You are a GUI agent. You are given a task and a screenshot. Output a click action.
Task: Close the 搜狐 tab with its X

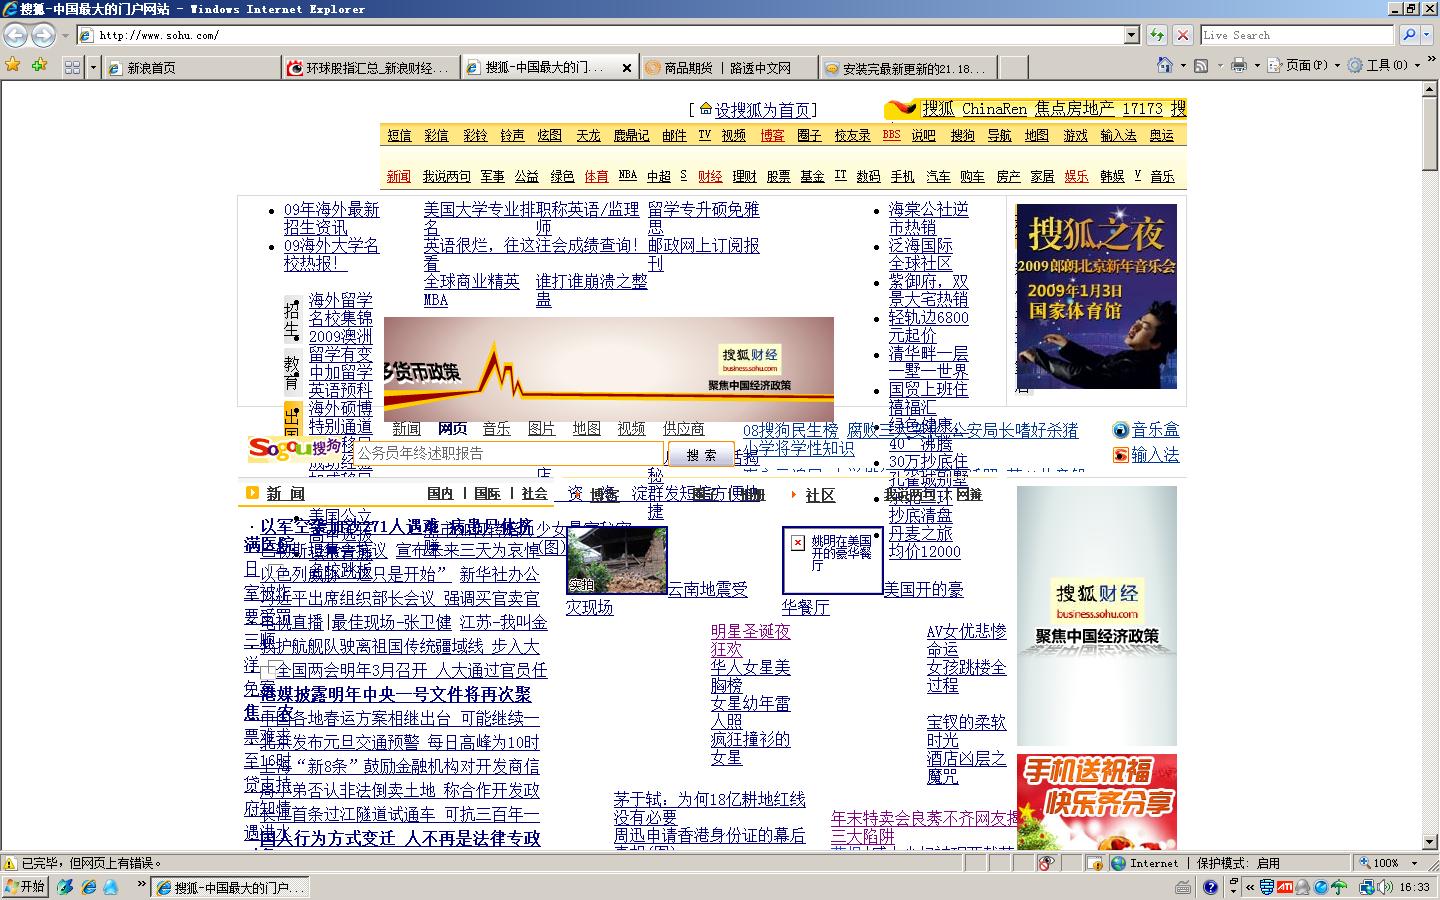[627, 68]
